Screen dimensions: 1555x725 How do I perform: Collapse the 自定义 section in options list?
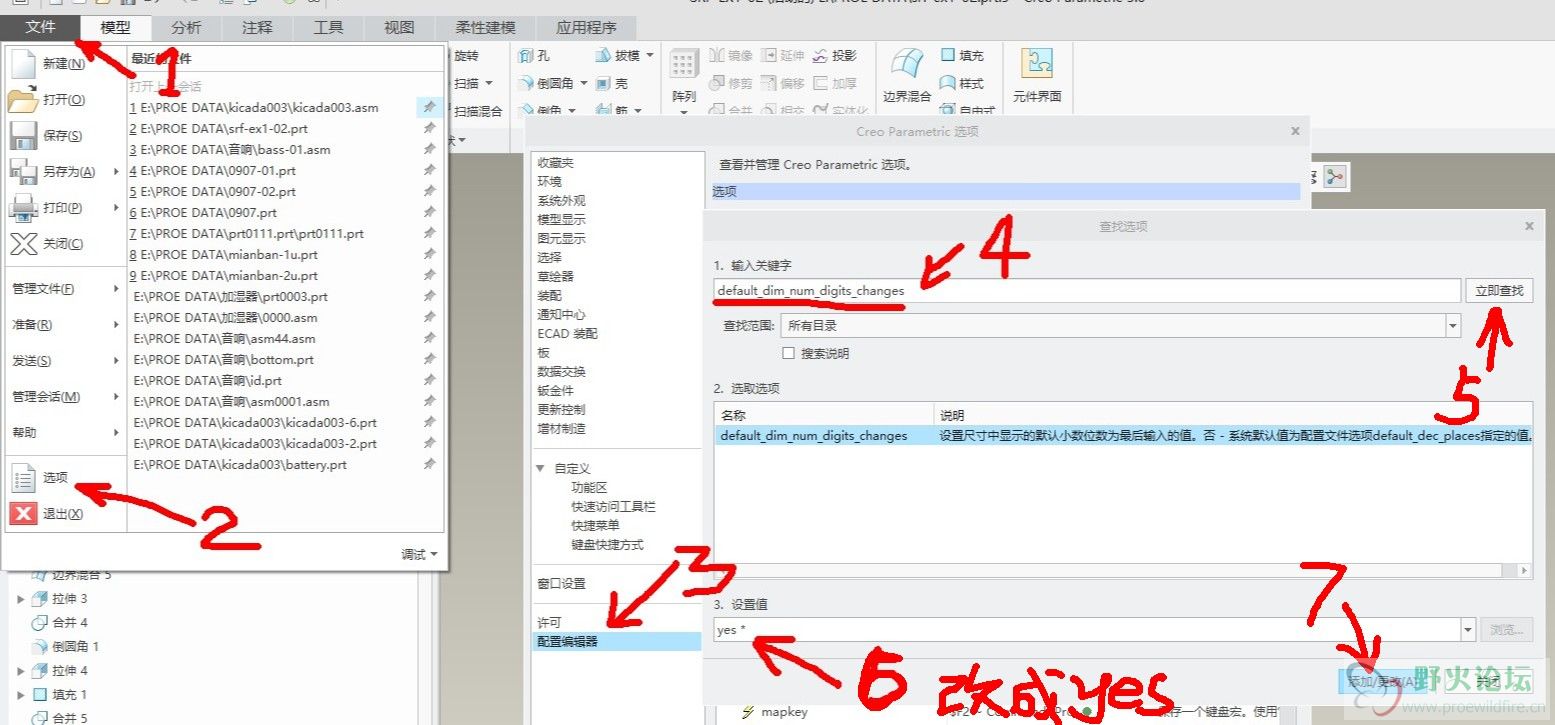[x=541, y=468]
